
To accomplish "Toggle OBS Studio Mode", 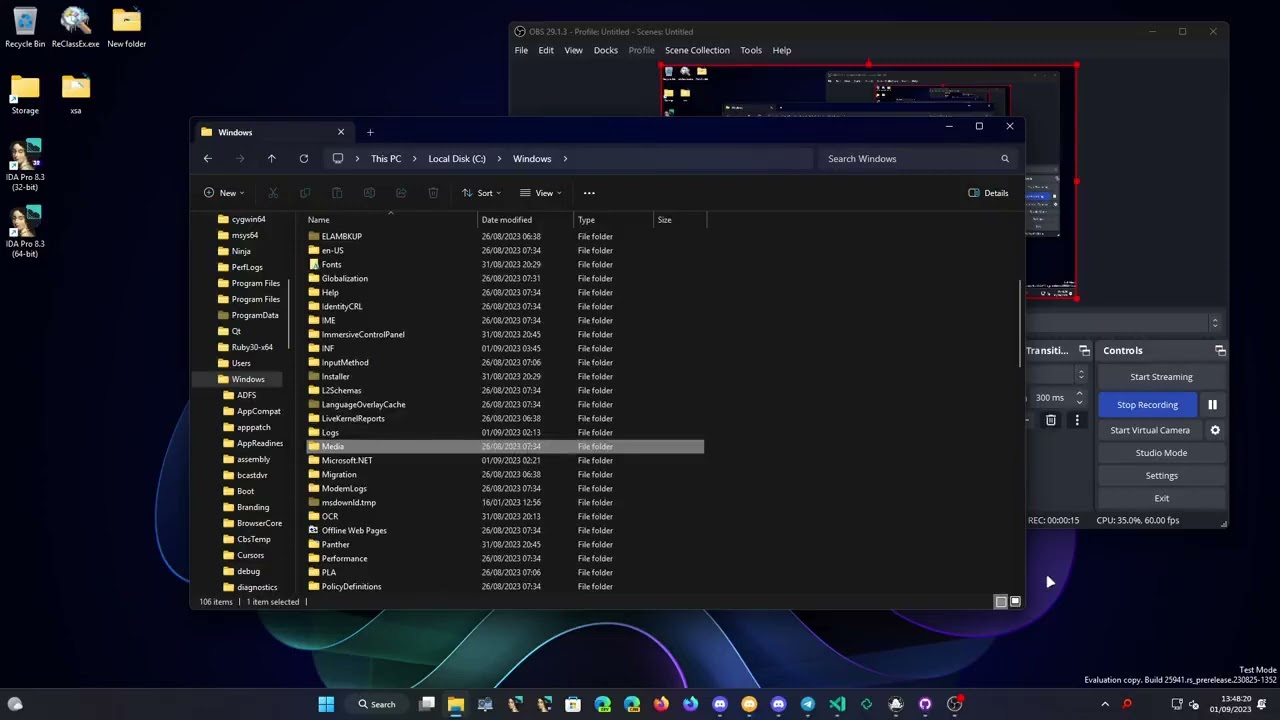I will pyautogui.click(x=1161, y=453).
